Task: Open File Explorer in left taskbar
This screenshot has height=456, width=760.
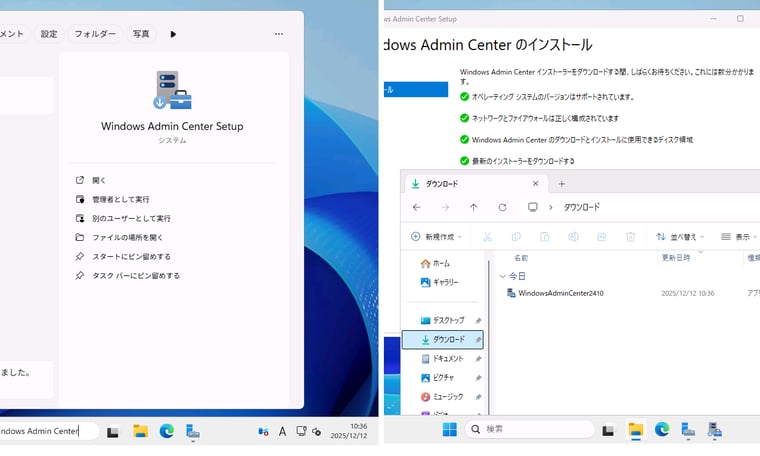Action: coord(141,431)
